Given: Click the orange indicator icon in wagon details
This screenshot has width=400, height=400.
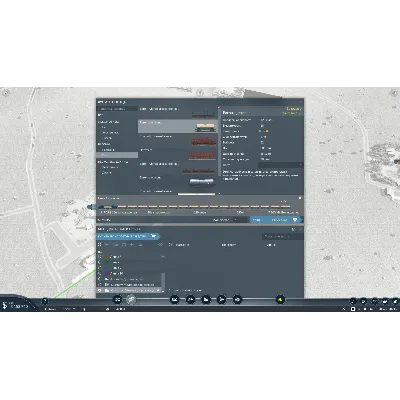Looking at the screenshot, I should (x=267, y=131).
